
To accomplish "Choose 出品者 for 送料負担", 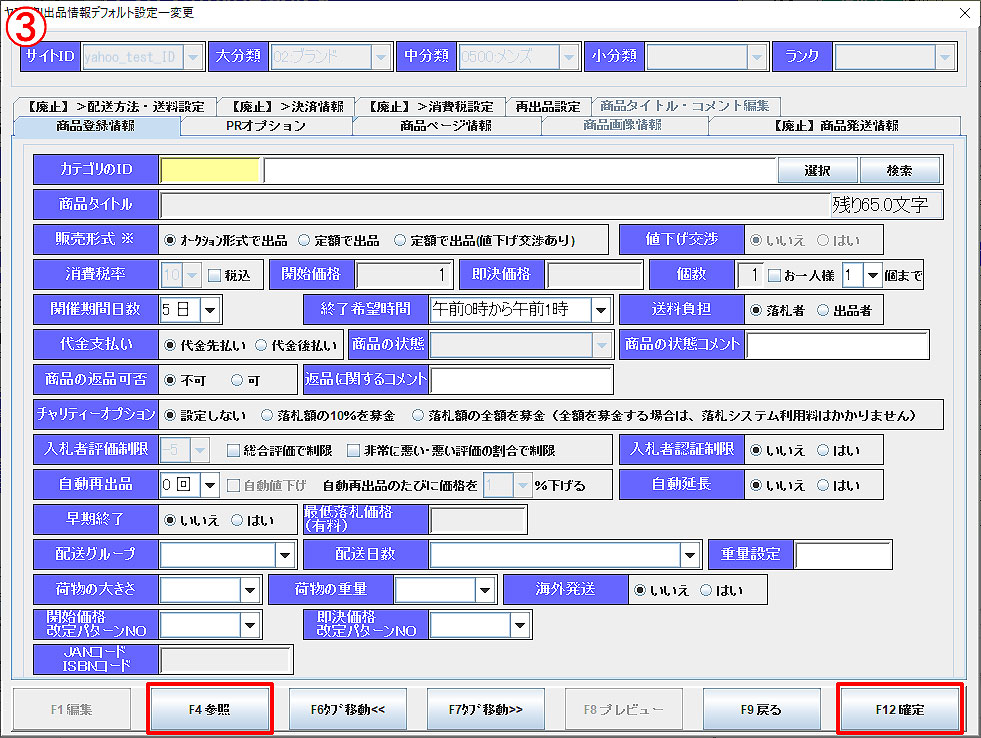I will coord(823,310).
